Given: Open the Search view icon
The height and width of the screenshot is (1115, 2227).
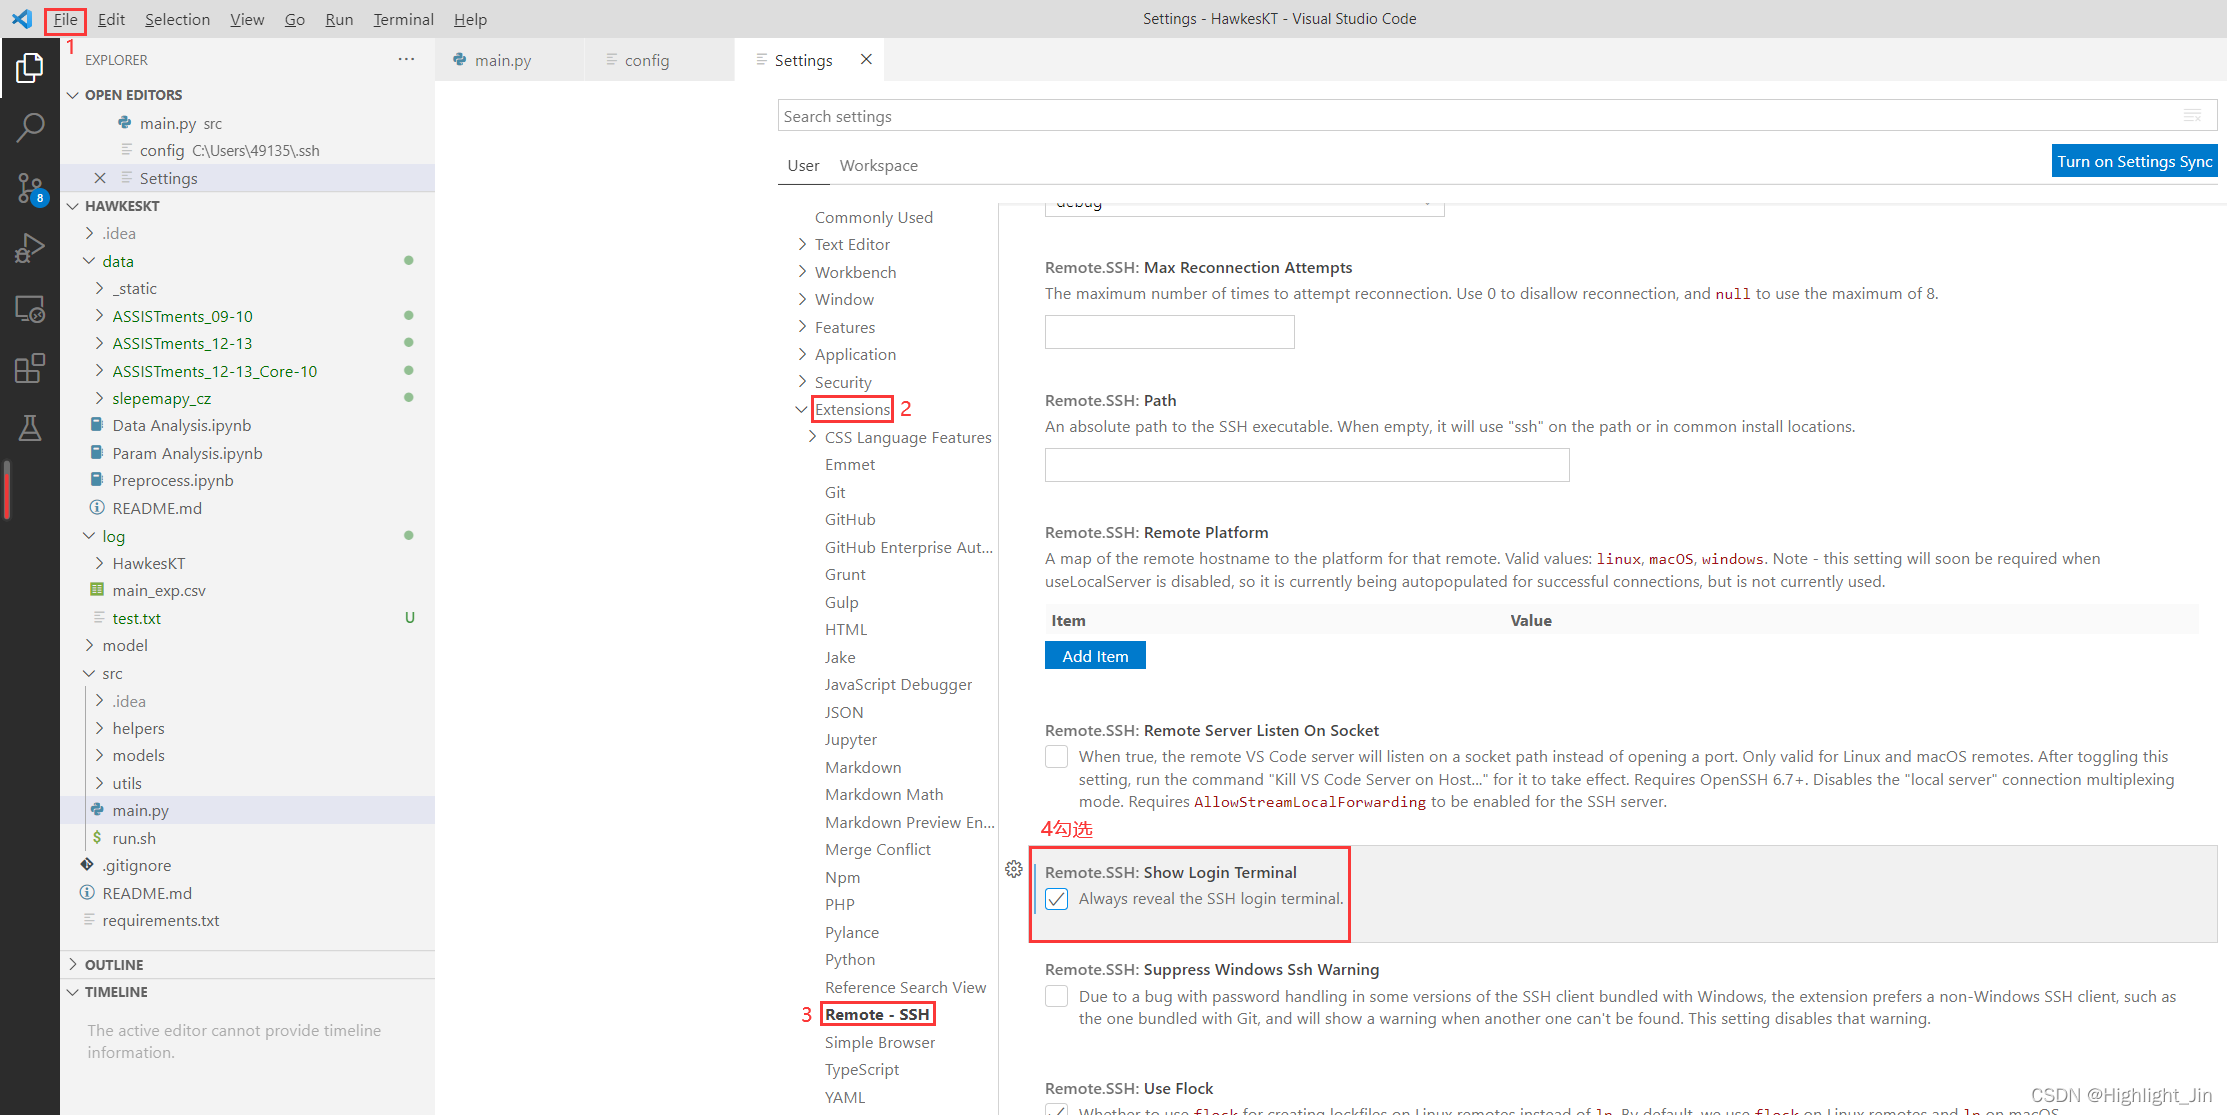Looking at the screenshot, I should tap(30, 127).
